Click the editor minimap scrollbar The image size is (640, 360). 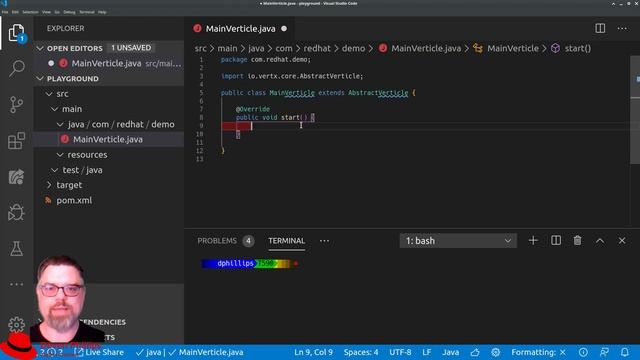635,110
